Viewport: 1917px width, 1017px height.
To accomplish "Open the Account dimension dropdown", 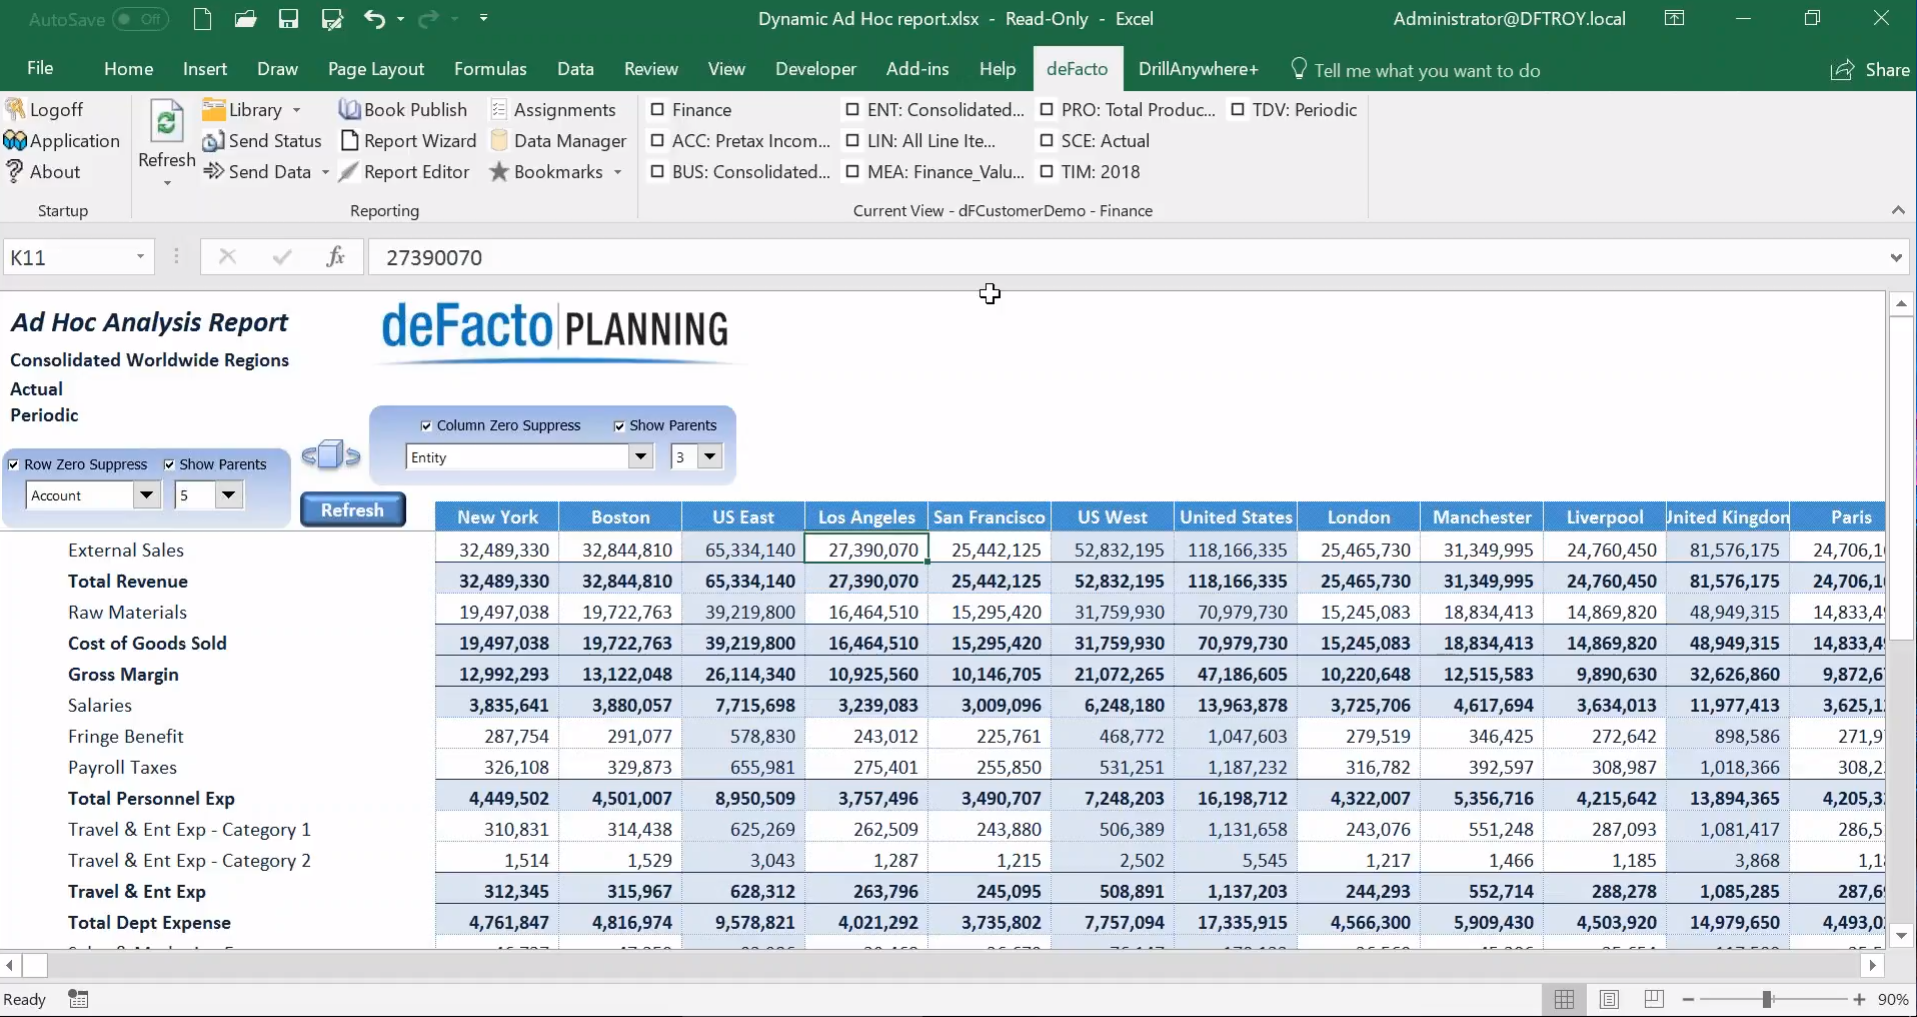I will 146,495.
